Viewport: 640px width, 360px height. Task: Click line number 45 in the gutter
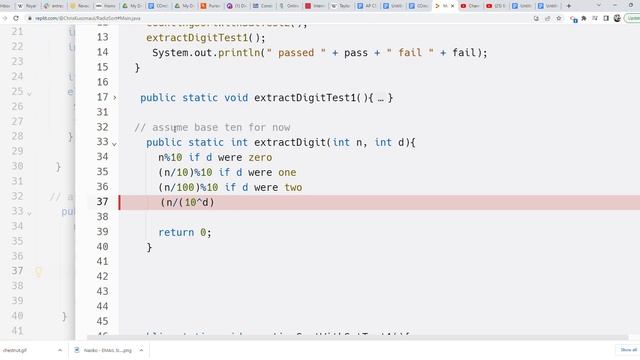coord(102,322)
